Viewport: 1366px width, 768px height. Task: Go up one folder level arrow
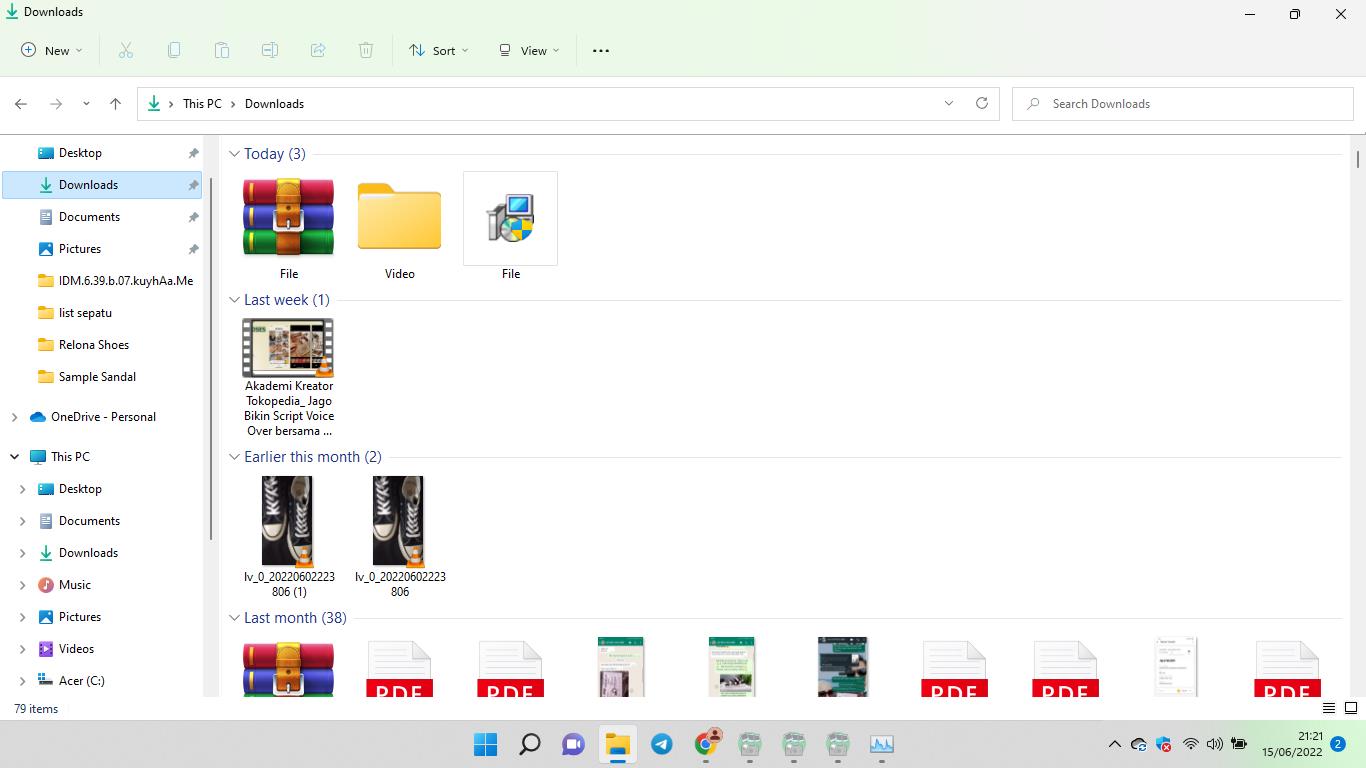pos(115,104)
